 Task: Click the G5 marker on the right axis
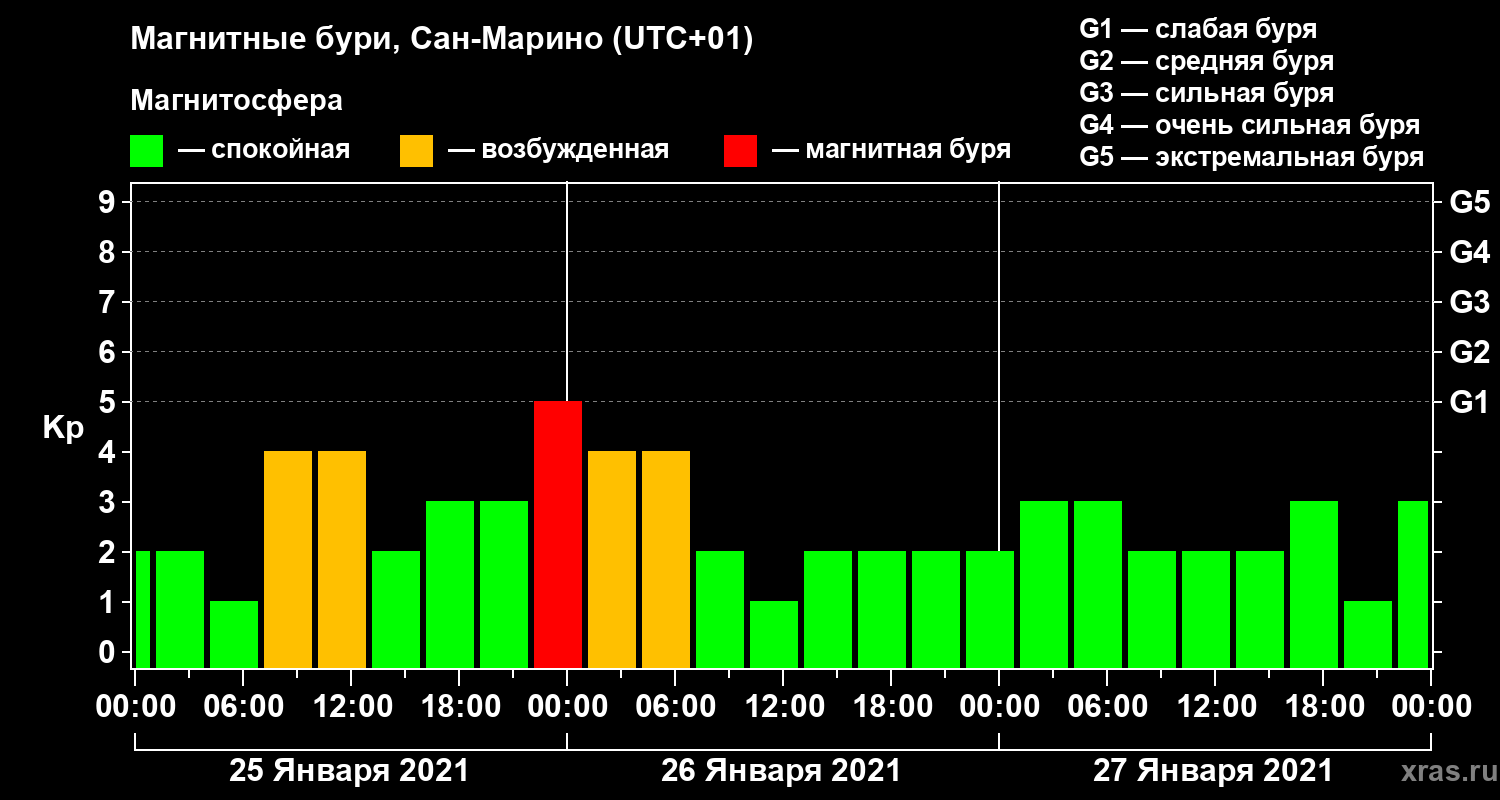1469,202
